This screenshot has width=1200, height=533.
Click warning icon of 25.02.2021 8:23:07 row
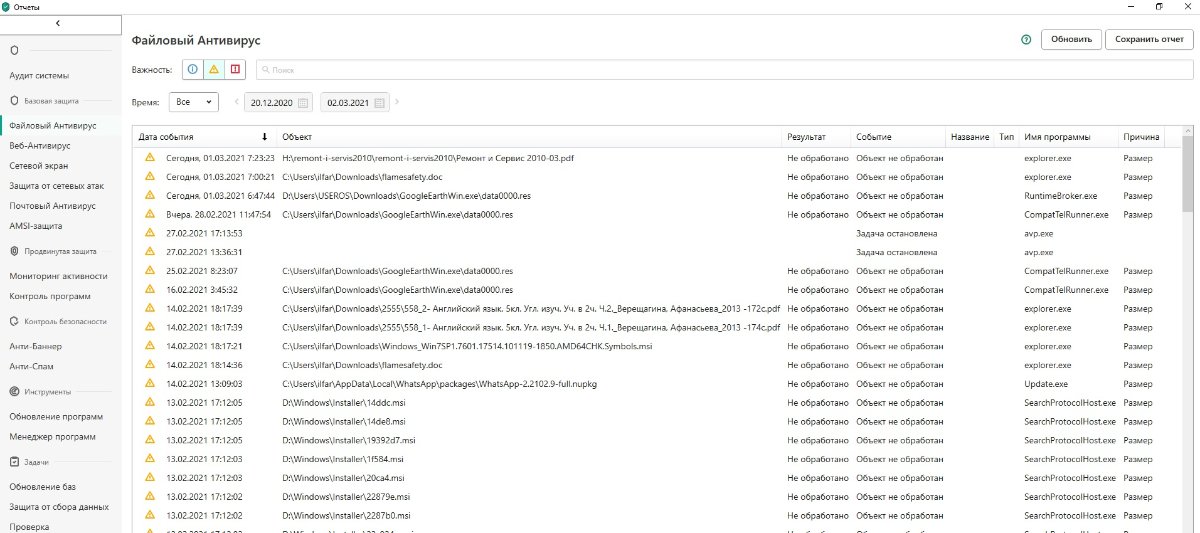pos(150,271)
